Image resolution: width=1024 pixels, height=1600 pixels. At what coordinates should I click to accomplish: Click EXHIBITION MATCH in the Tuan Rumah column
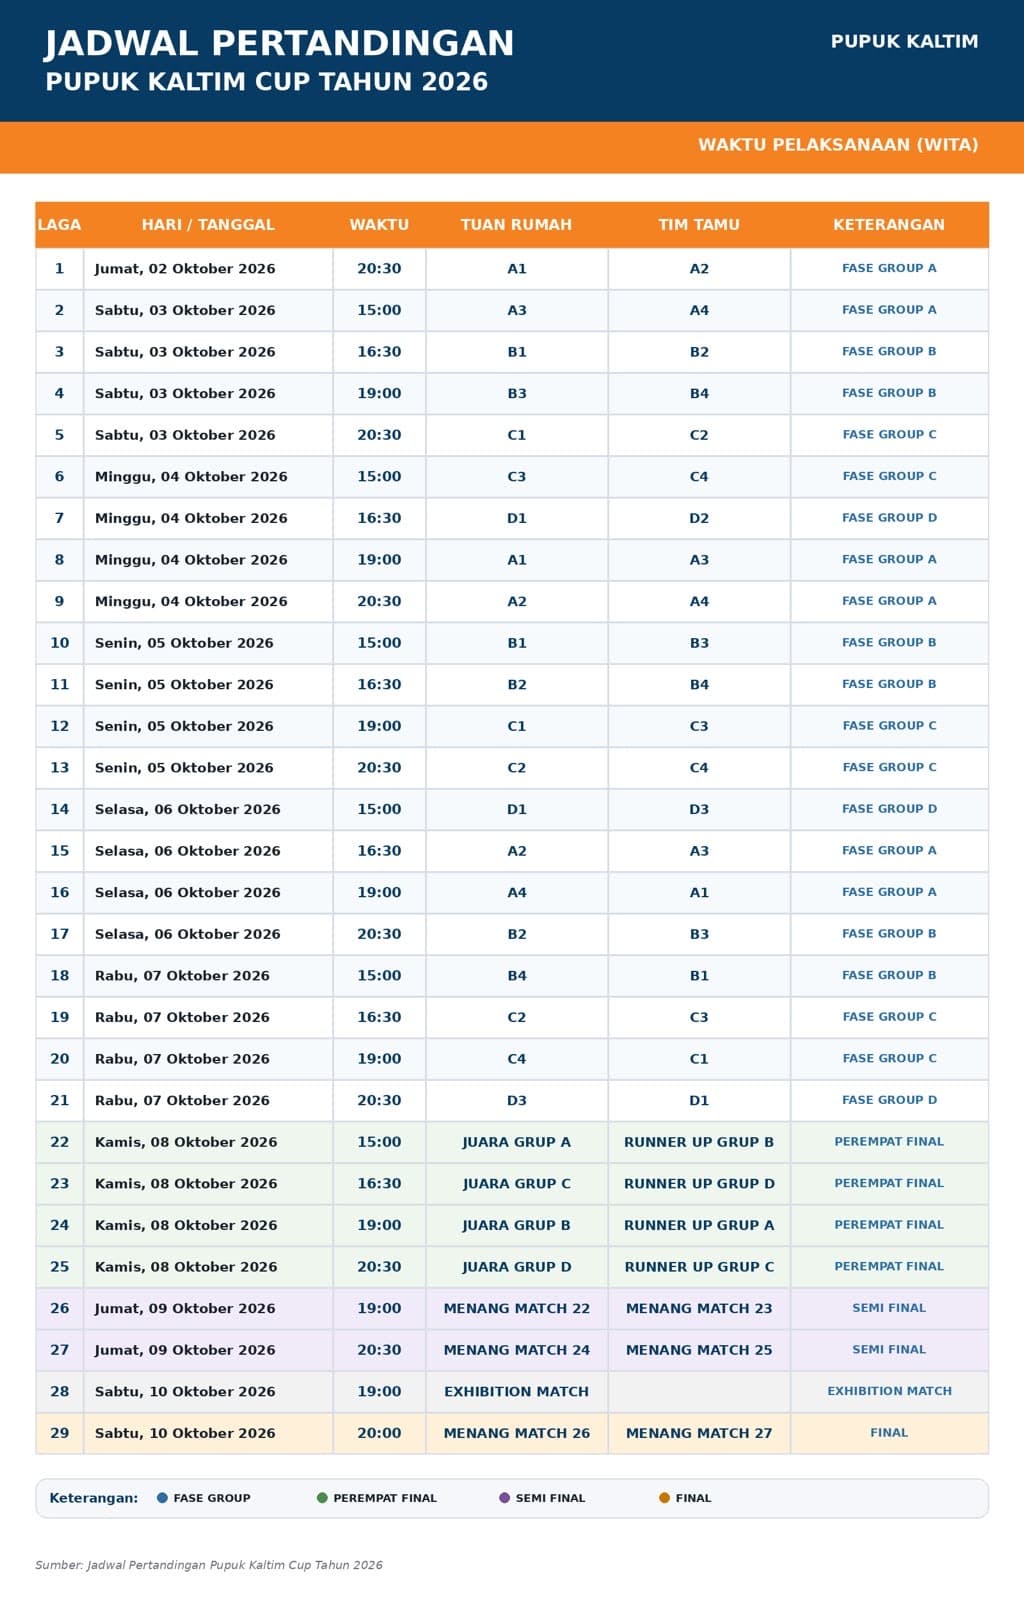tap(517, 1392)
